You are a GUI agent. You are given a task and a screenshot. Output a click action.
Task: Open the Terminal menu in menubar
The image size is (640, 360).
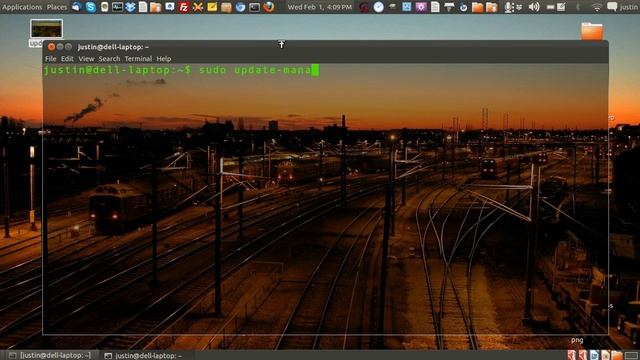pos(138,59)
